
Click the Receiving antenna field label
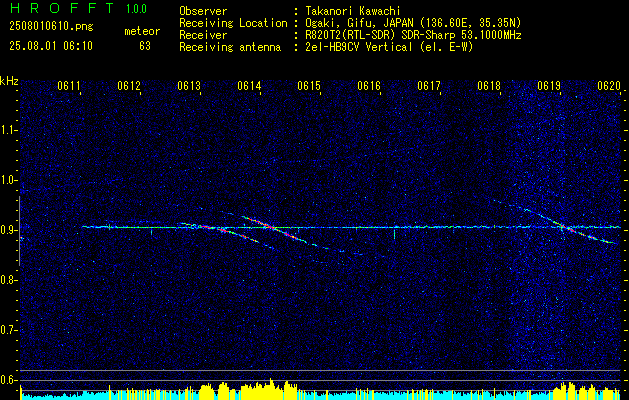pos(230,47)
